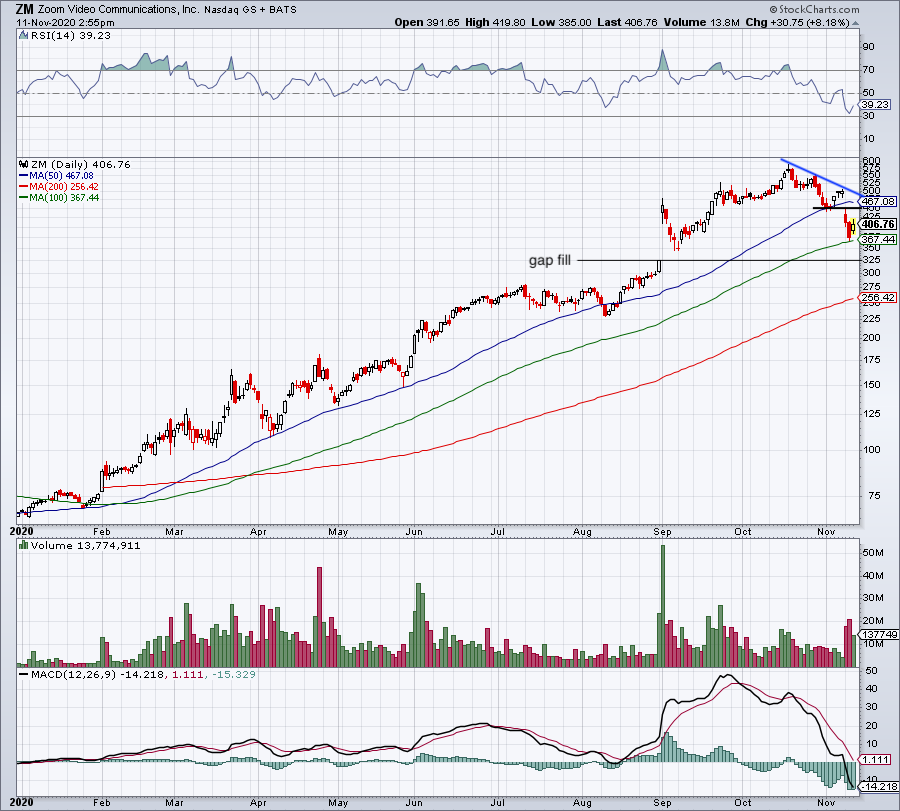Click the 367.44 green price tag on axis
The width and height of the screenshot is (900, 811).
point(878,239)
